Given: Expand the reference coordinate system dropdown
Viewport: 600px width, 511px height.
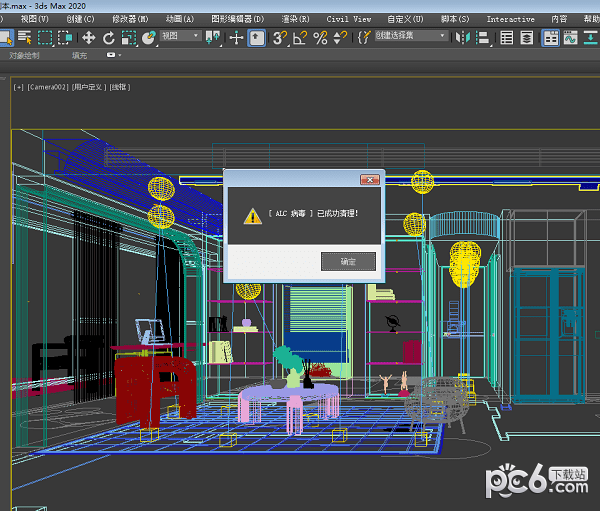Looking at the screenshot, I should coord(180,37).
